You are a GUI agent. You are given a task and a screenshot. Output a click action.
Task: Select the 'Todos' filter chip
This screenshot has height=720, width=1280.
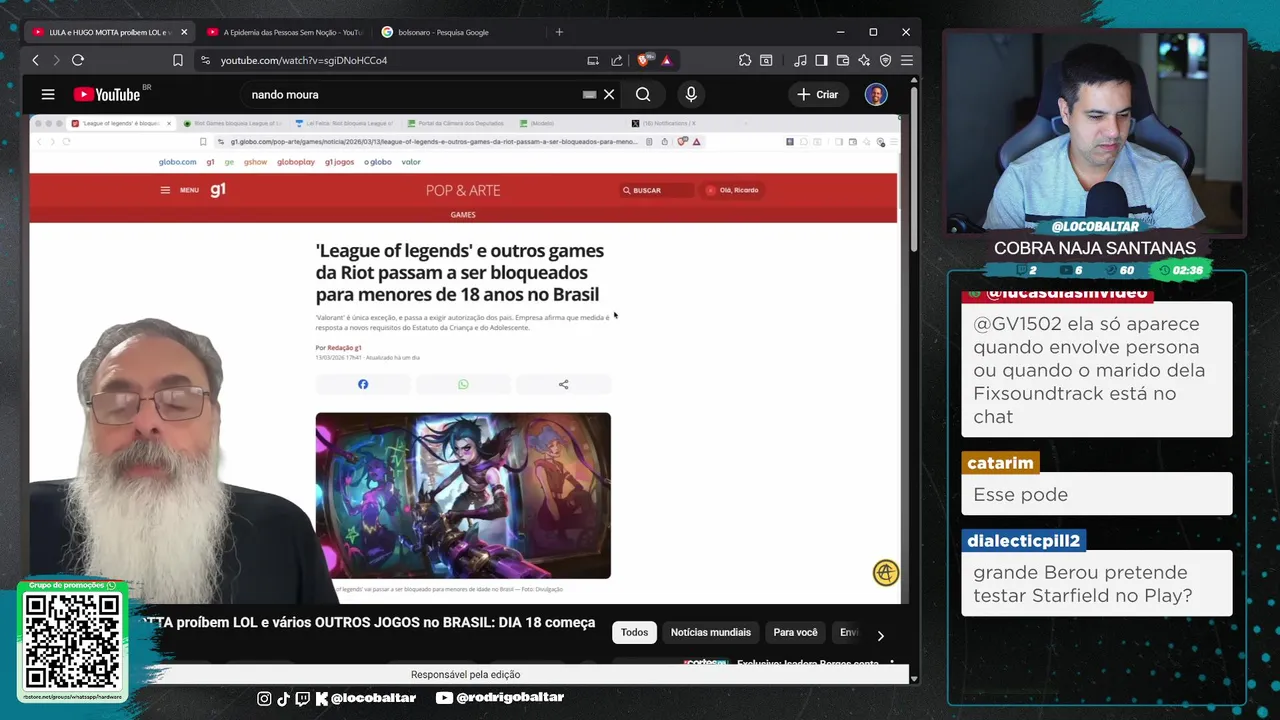tap(634, 632)
